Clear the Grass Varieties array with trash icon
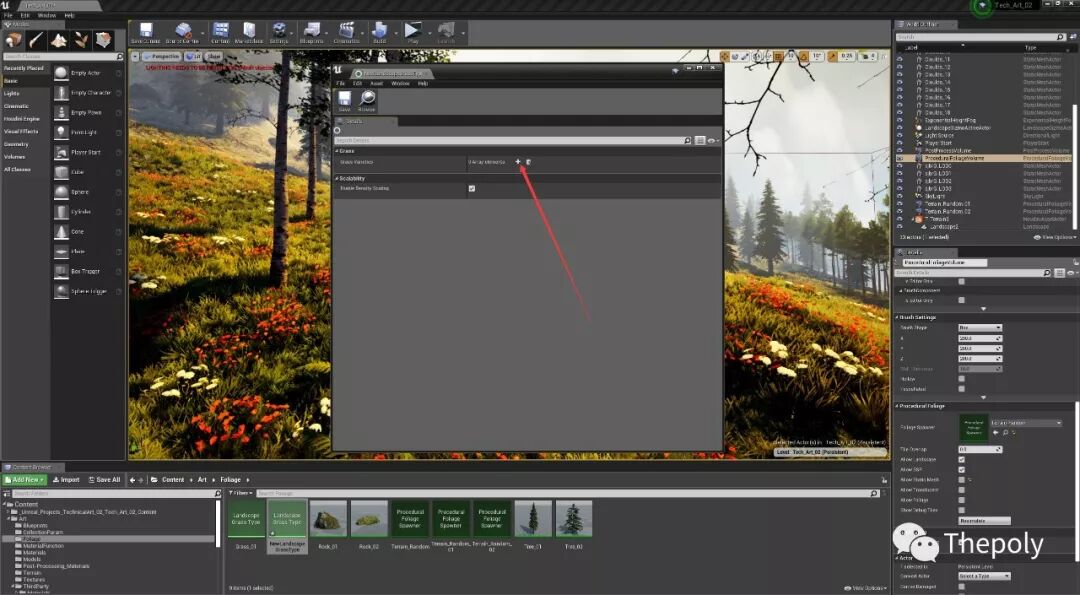 tap(528, 162)
